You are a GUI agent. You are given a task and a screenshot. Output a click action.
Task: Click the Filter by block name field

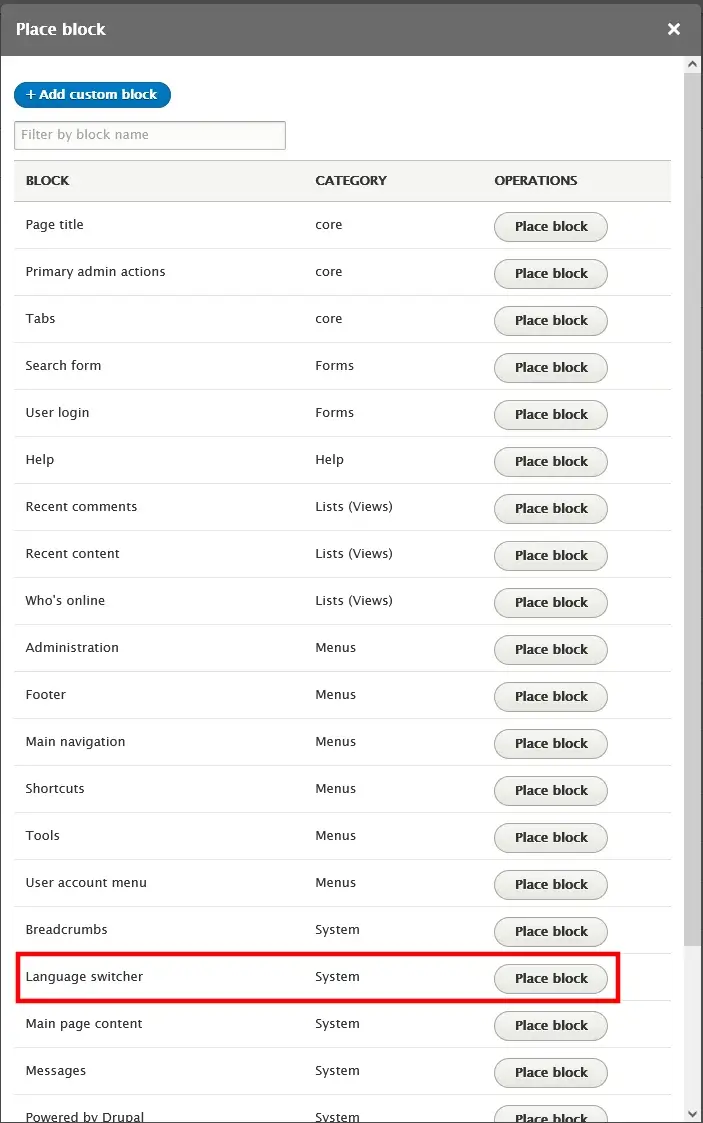(150, 135)
